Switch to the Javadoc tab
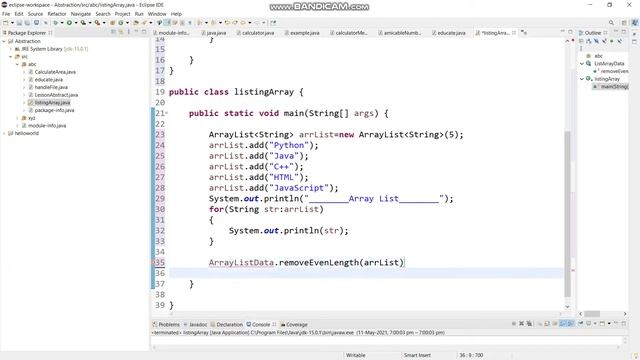This screenshot has height=360, width=640. click(x=195, y=324)
